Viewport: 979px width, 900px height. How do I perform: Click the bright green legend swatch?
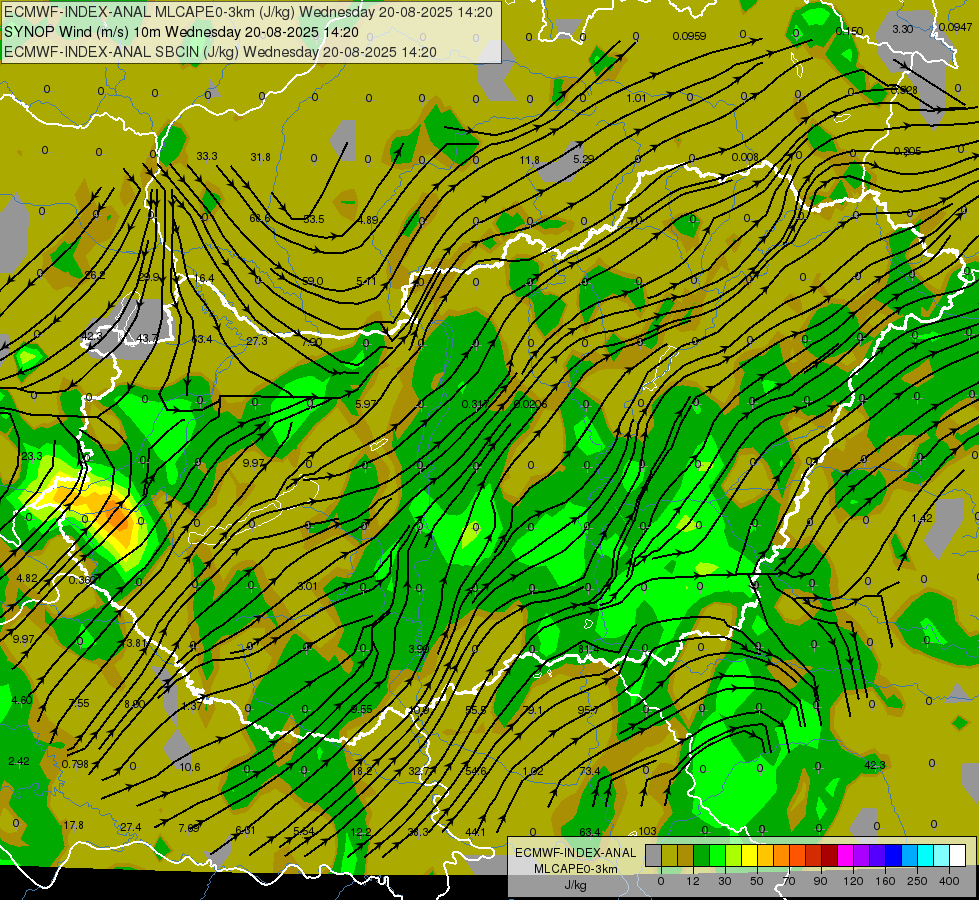point(718,855)
